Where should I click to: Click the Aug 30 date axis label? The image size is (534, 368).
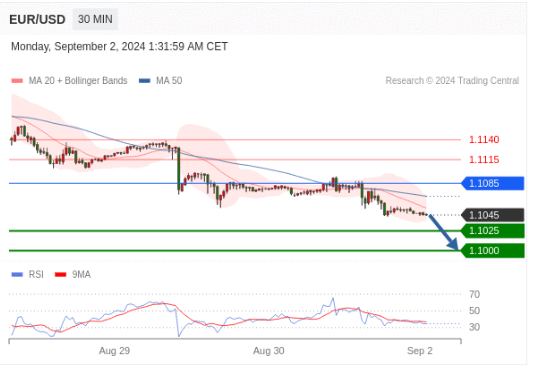point(268,351)
